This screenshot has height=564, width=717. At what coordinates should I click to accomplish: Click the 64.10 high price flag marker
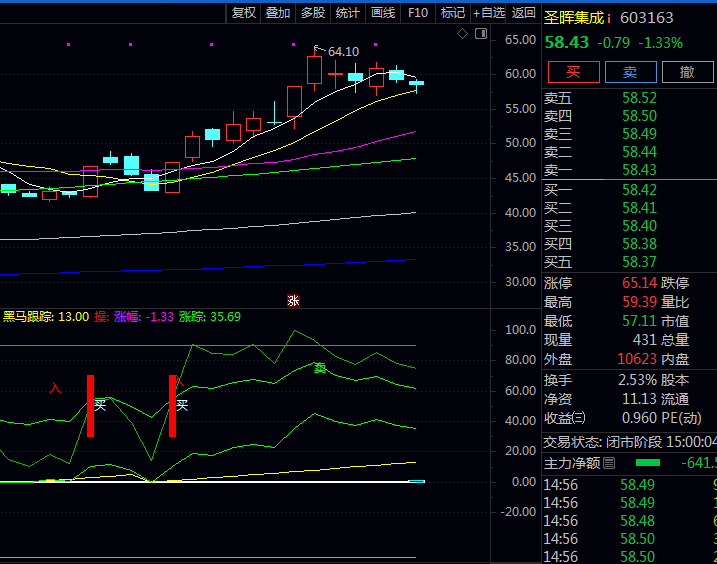tap(318, 49)
